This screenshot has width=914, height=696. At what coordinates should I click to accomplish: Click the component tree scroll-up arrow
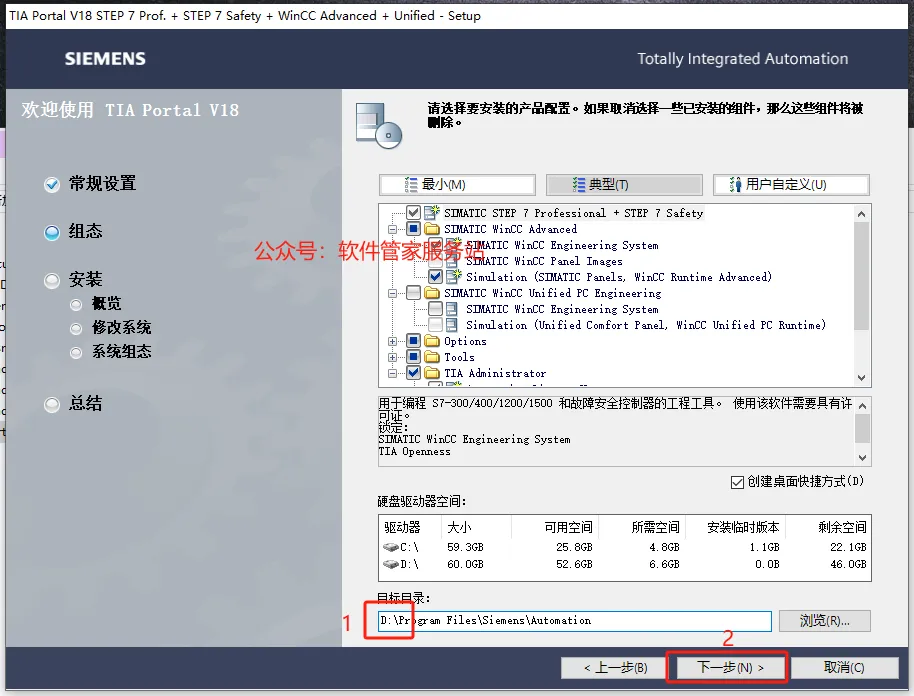(862, 214)
